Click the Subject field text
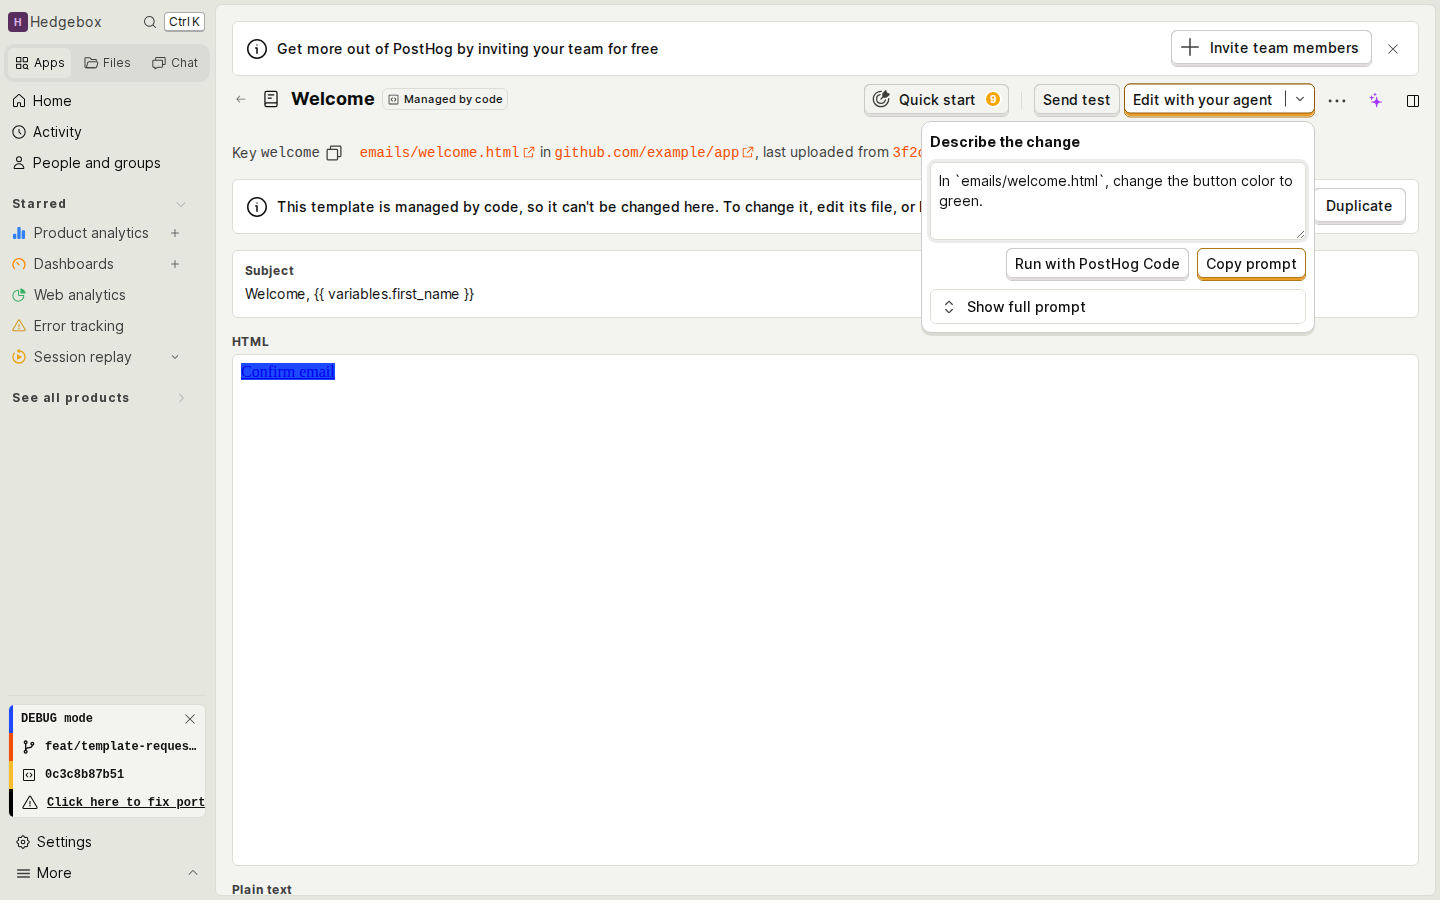 [359, 294]
